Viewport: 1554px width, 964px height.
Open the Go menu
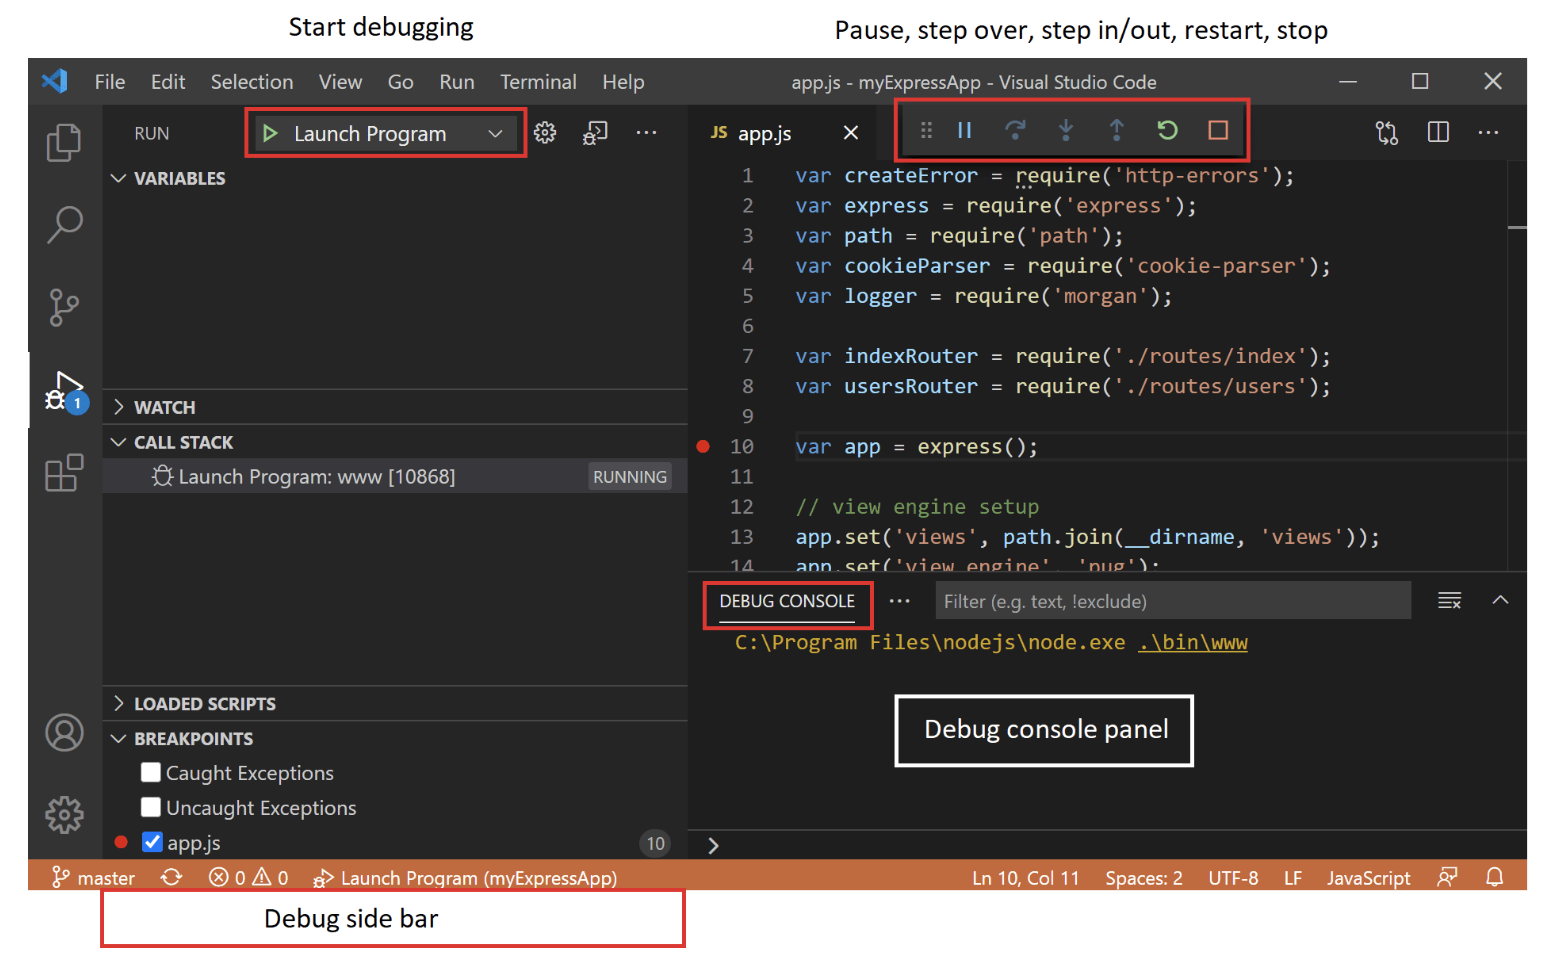[x=400, y=82]
